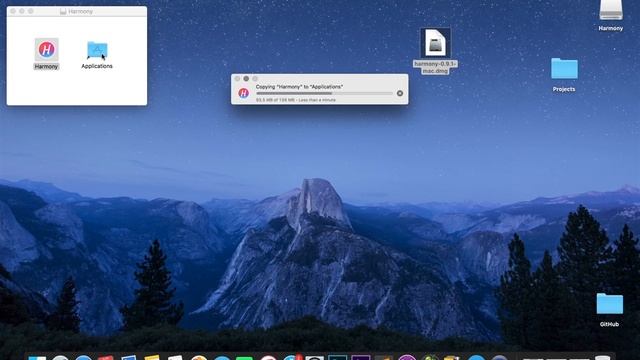Open the Applications folder shortcut in the Harmony window
The width and height of the screenshot is (640, 360).
tap(97, 50)
